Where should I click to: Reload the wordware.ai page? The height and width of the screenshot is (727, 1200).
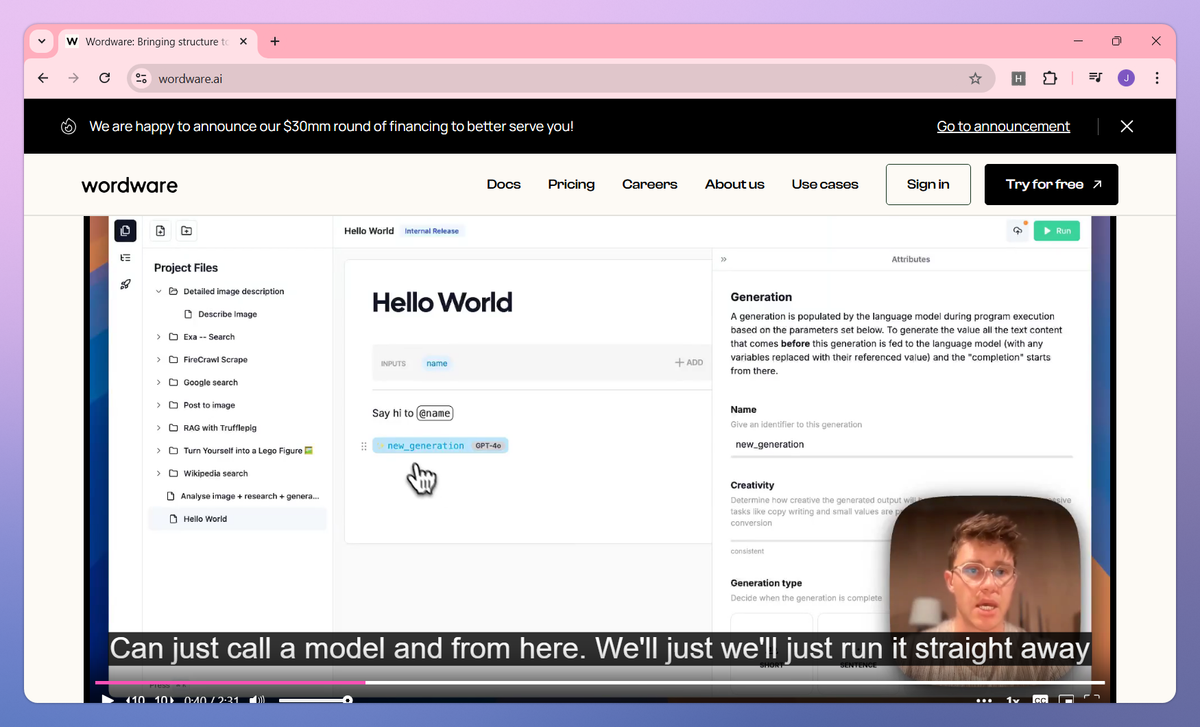click(104, 78)
